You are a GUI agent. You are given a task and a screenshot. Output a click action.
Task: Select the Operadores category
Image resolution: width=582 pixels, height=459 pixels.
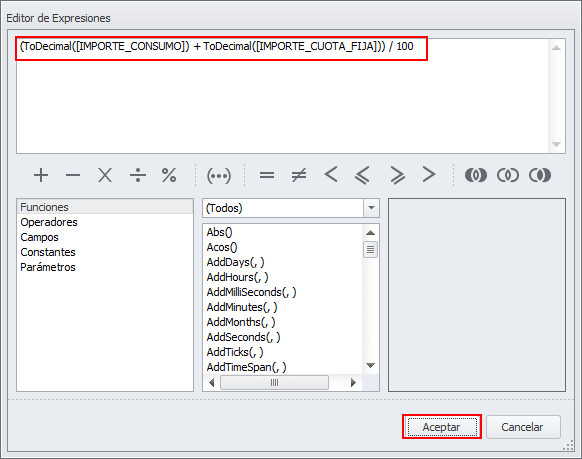(105, 222)
